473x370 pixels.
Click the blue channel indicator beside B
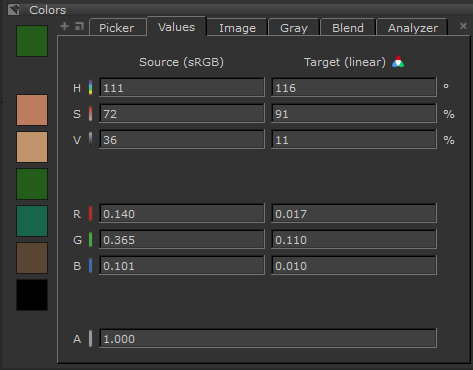pos(90,266)
